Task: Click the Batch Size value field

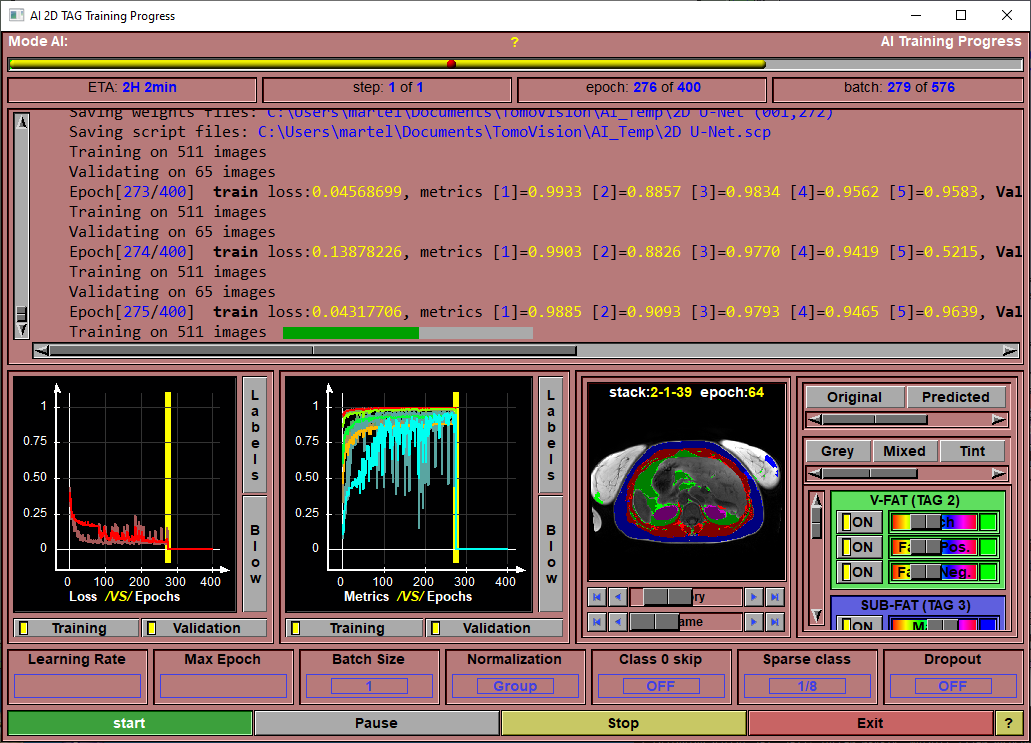Action: [368, 686]
